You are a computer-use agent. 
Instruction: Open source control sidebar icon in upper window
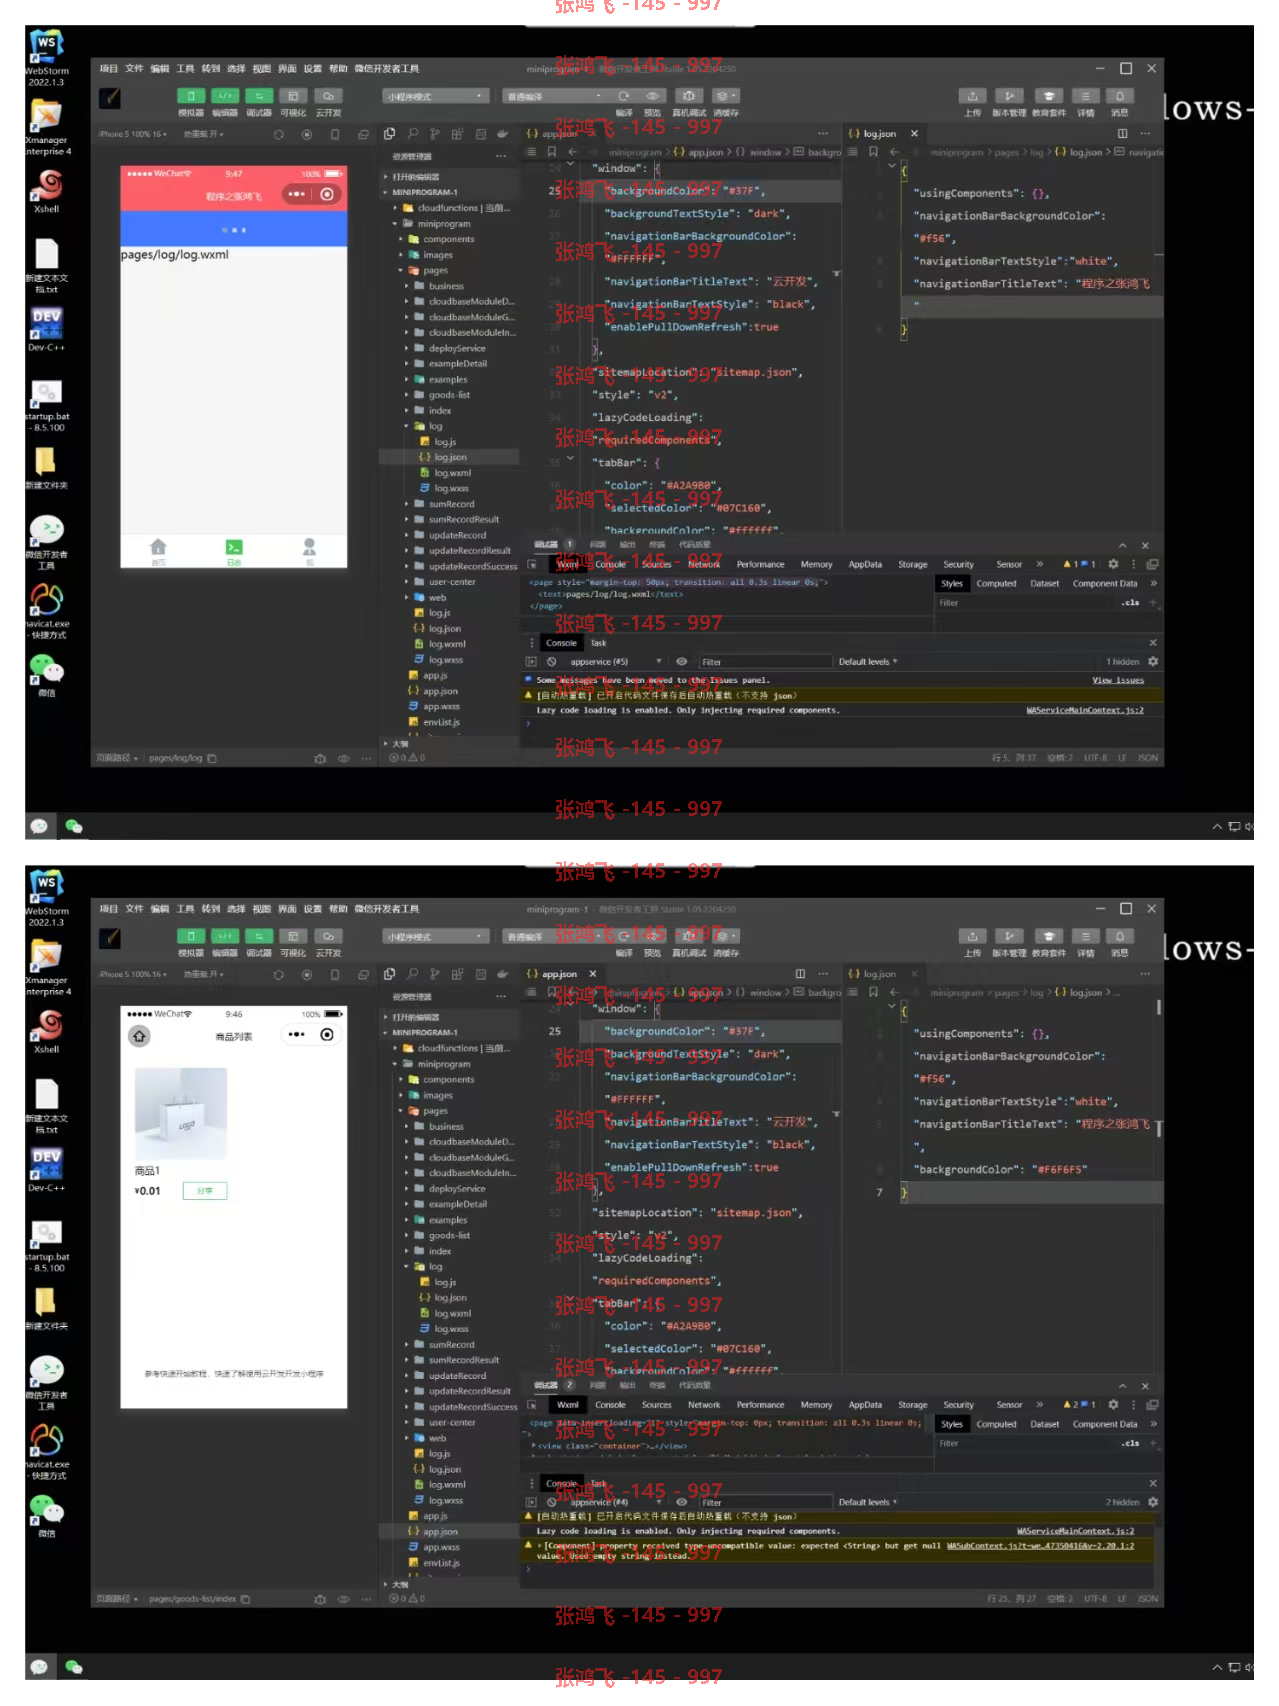[x=435, y=134]
